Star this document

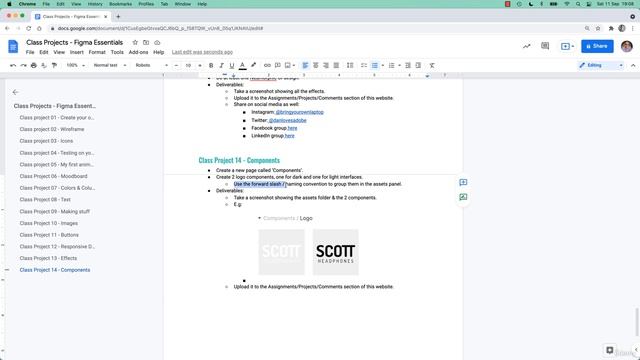point(135,42)
